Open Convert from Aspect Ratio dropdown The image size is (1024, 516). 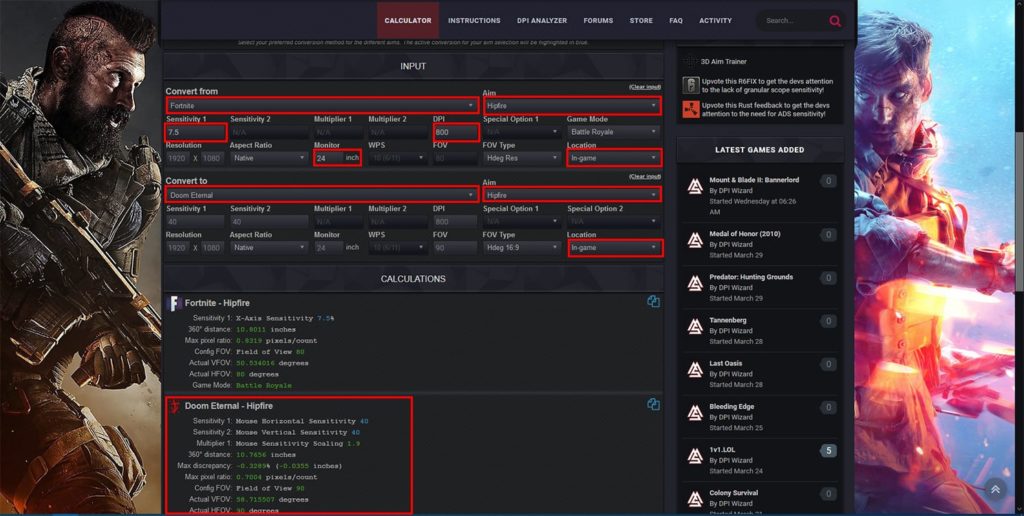pos(268,158)
